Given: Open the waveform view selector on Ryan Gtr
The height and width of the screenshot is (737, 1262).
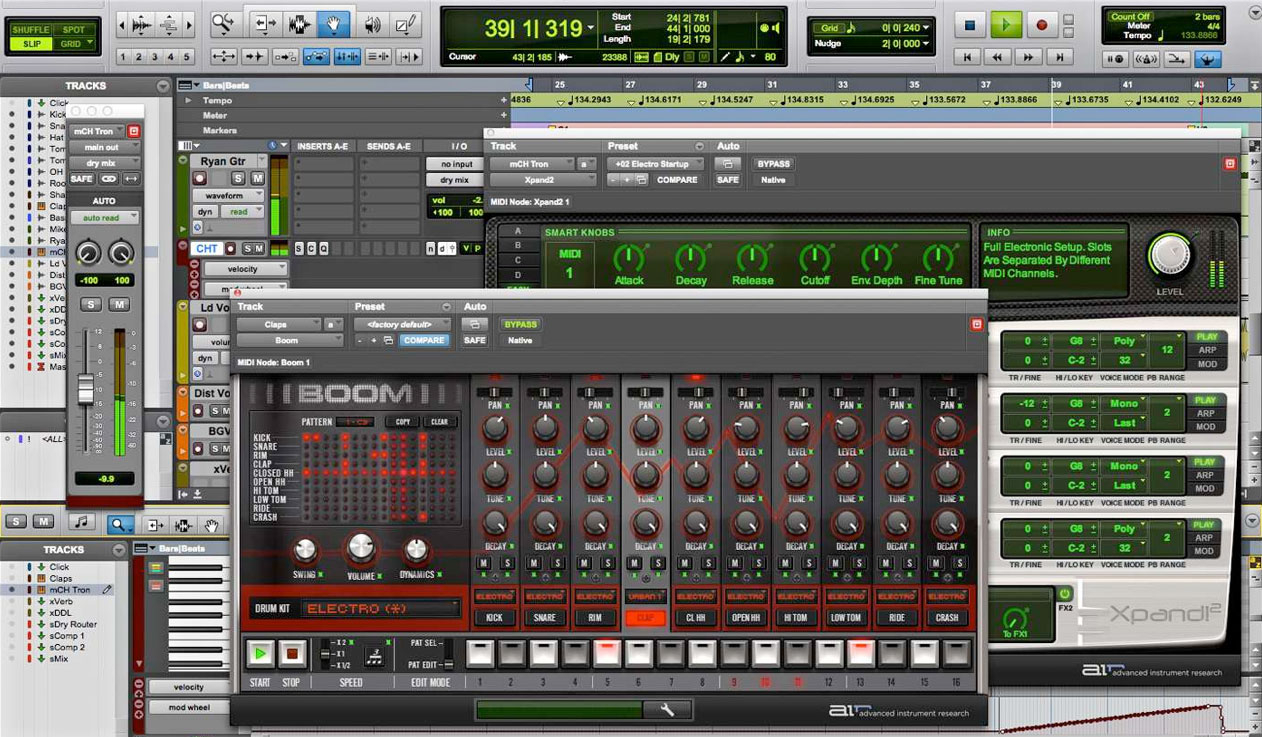Looking at the screenshot, I should click(x=226, y=195).
